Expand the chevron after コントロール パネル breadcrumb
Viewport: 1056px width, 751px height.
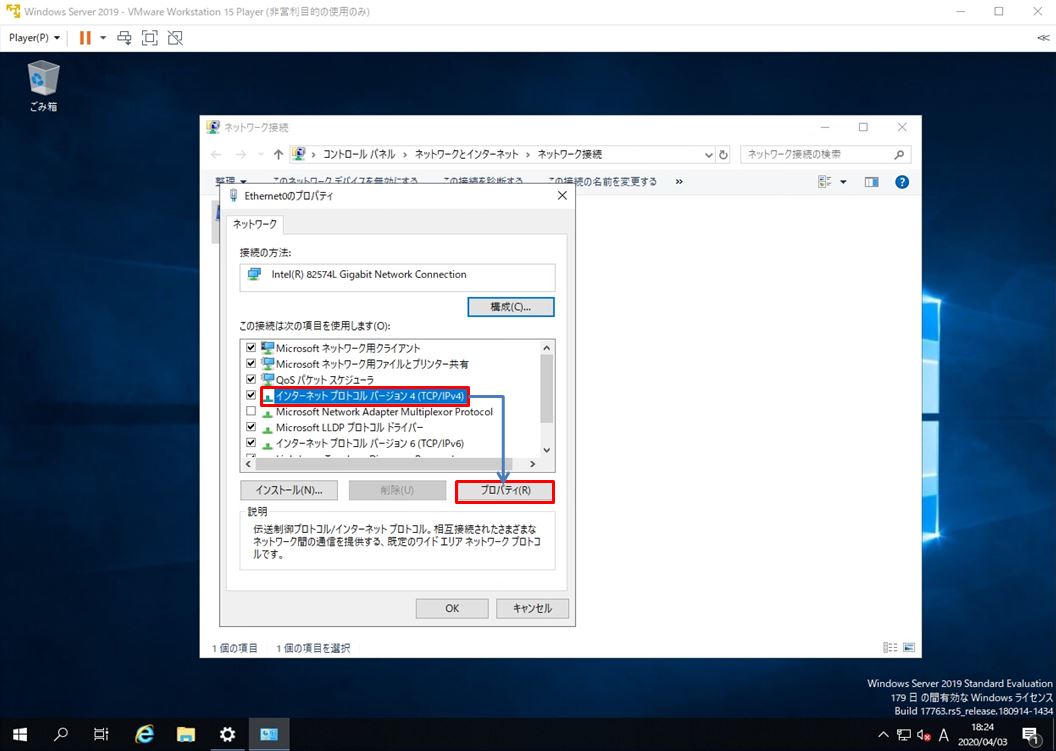pyautogui.click(x=405, y=154)
